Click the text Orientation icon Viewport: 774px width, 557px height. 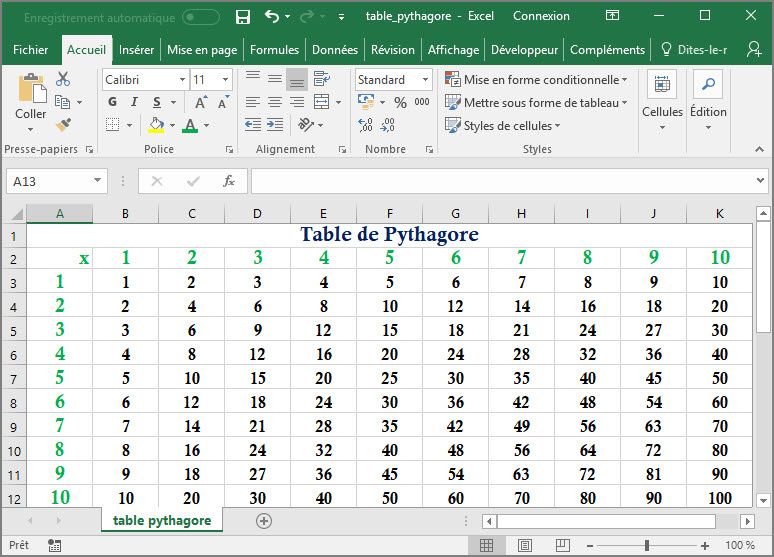(306, 124)
